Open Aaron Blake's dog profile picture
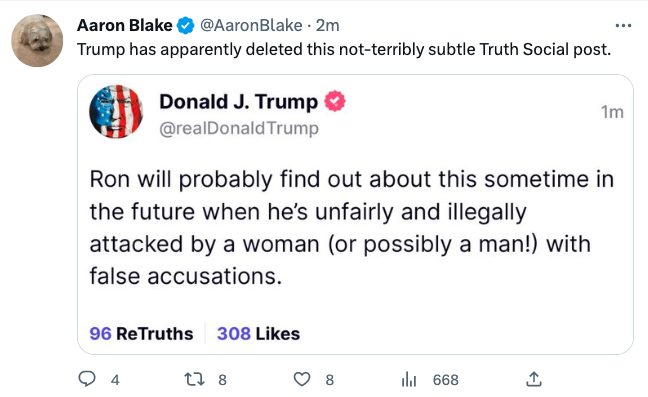648x397 pixels. pyautogui.click(x=37, y=40)
